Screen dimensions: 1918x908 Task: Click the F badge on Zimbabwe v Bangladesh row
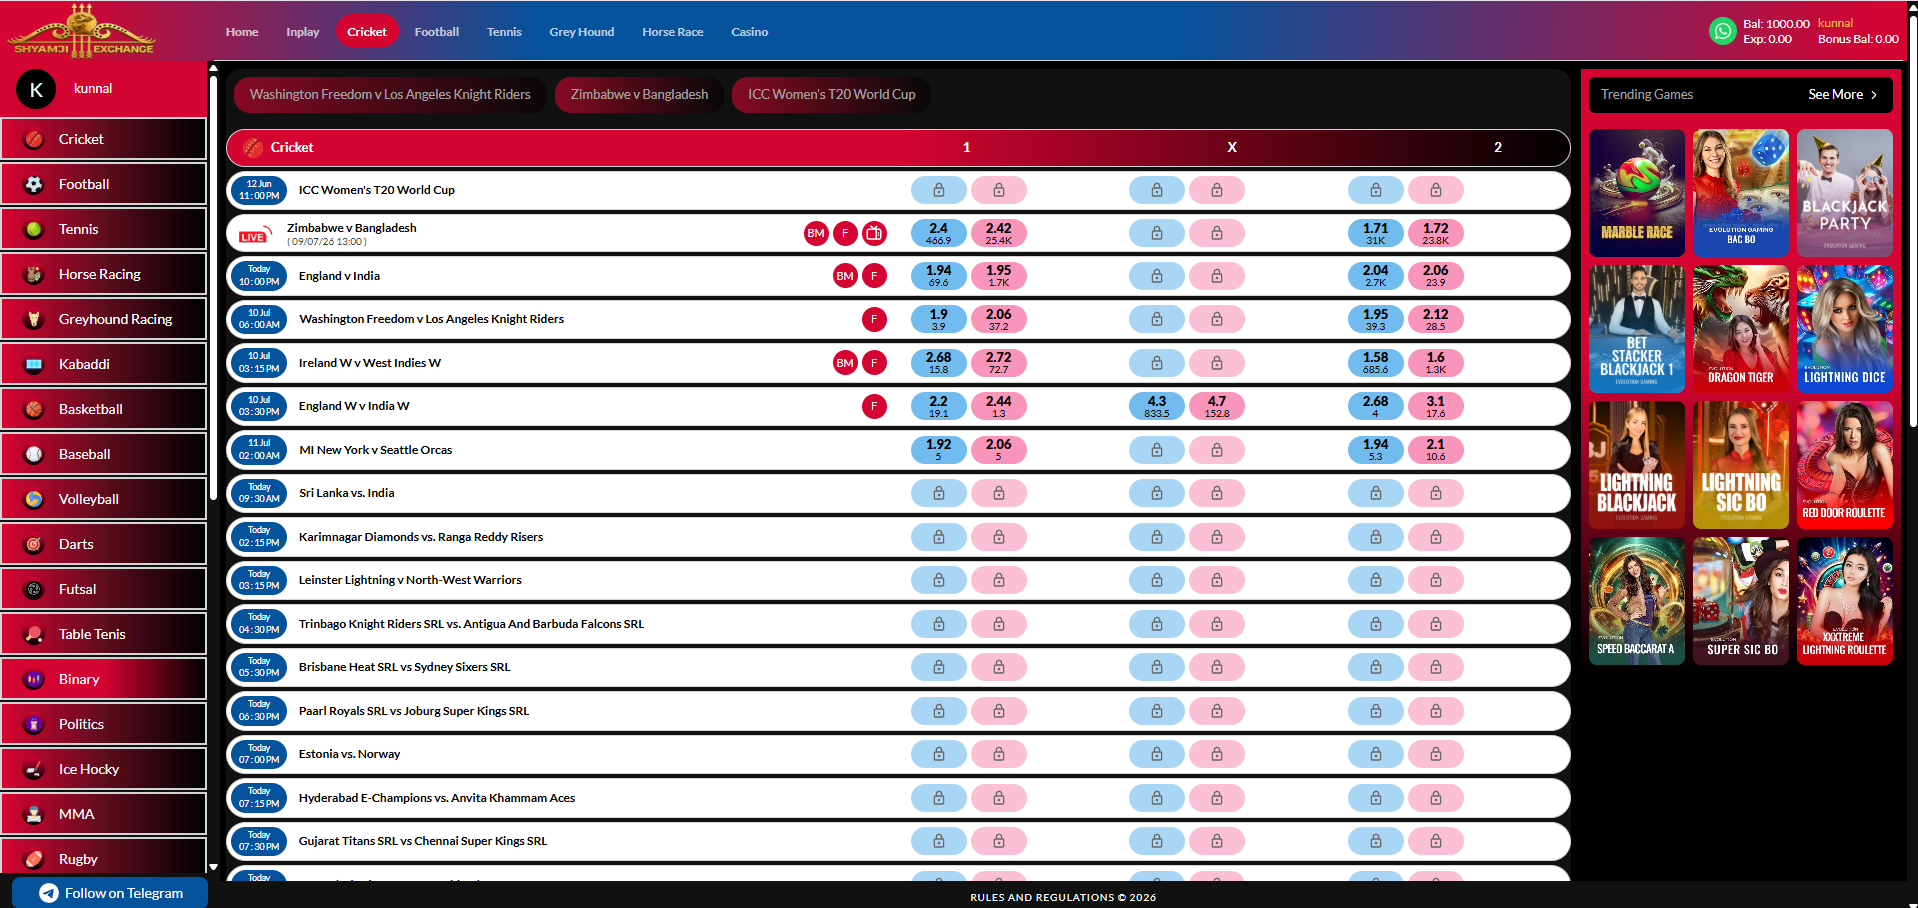pyautogui.click(x=845, y=233)
